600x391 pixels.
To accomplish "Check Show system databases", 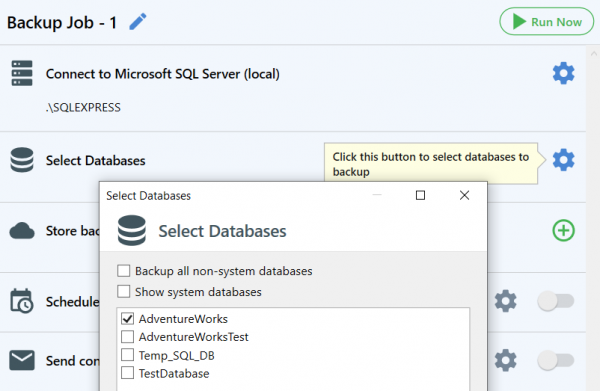I will (x=124, y=292).
